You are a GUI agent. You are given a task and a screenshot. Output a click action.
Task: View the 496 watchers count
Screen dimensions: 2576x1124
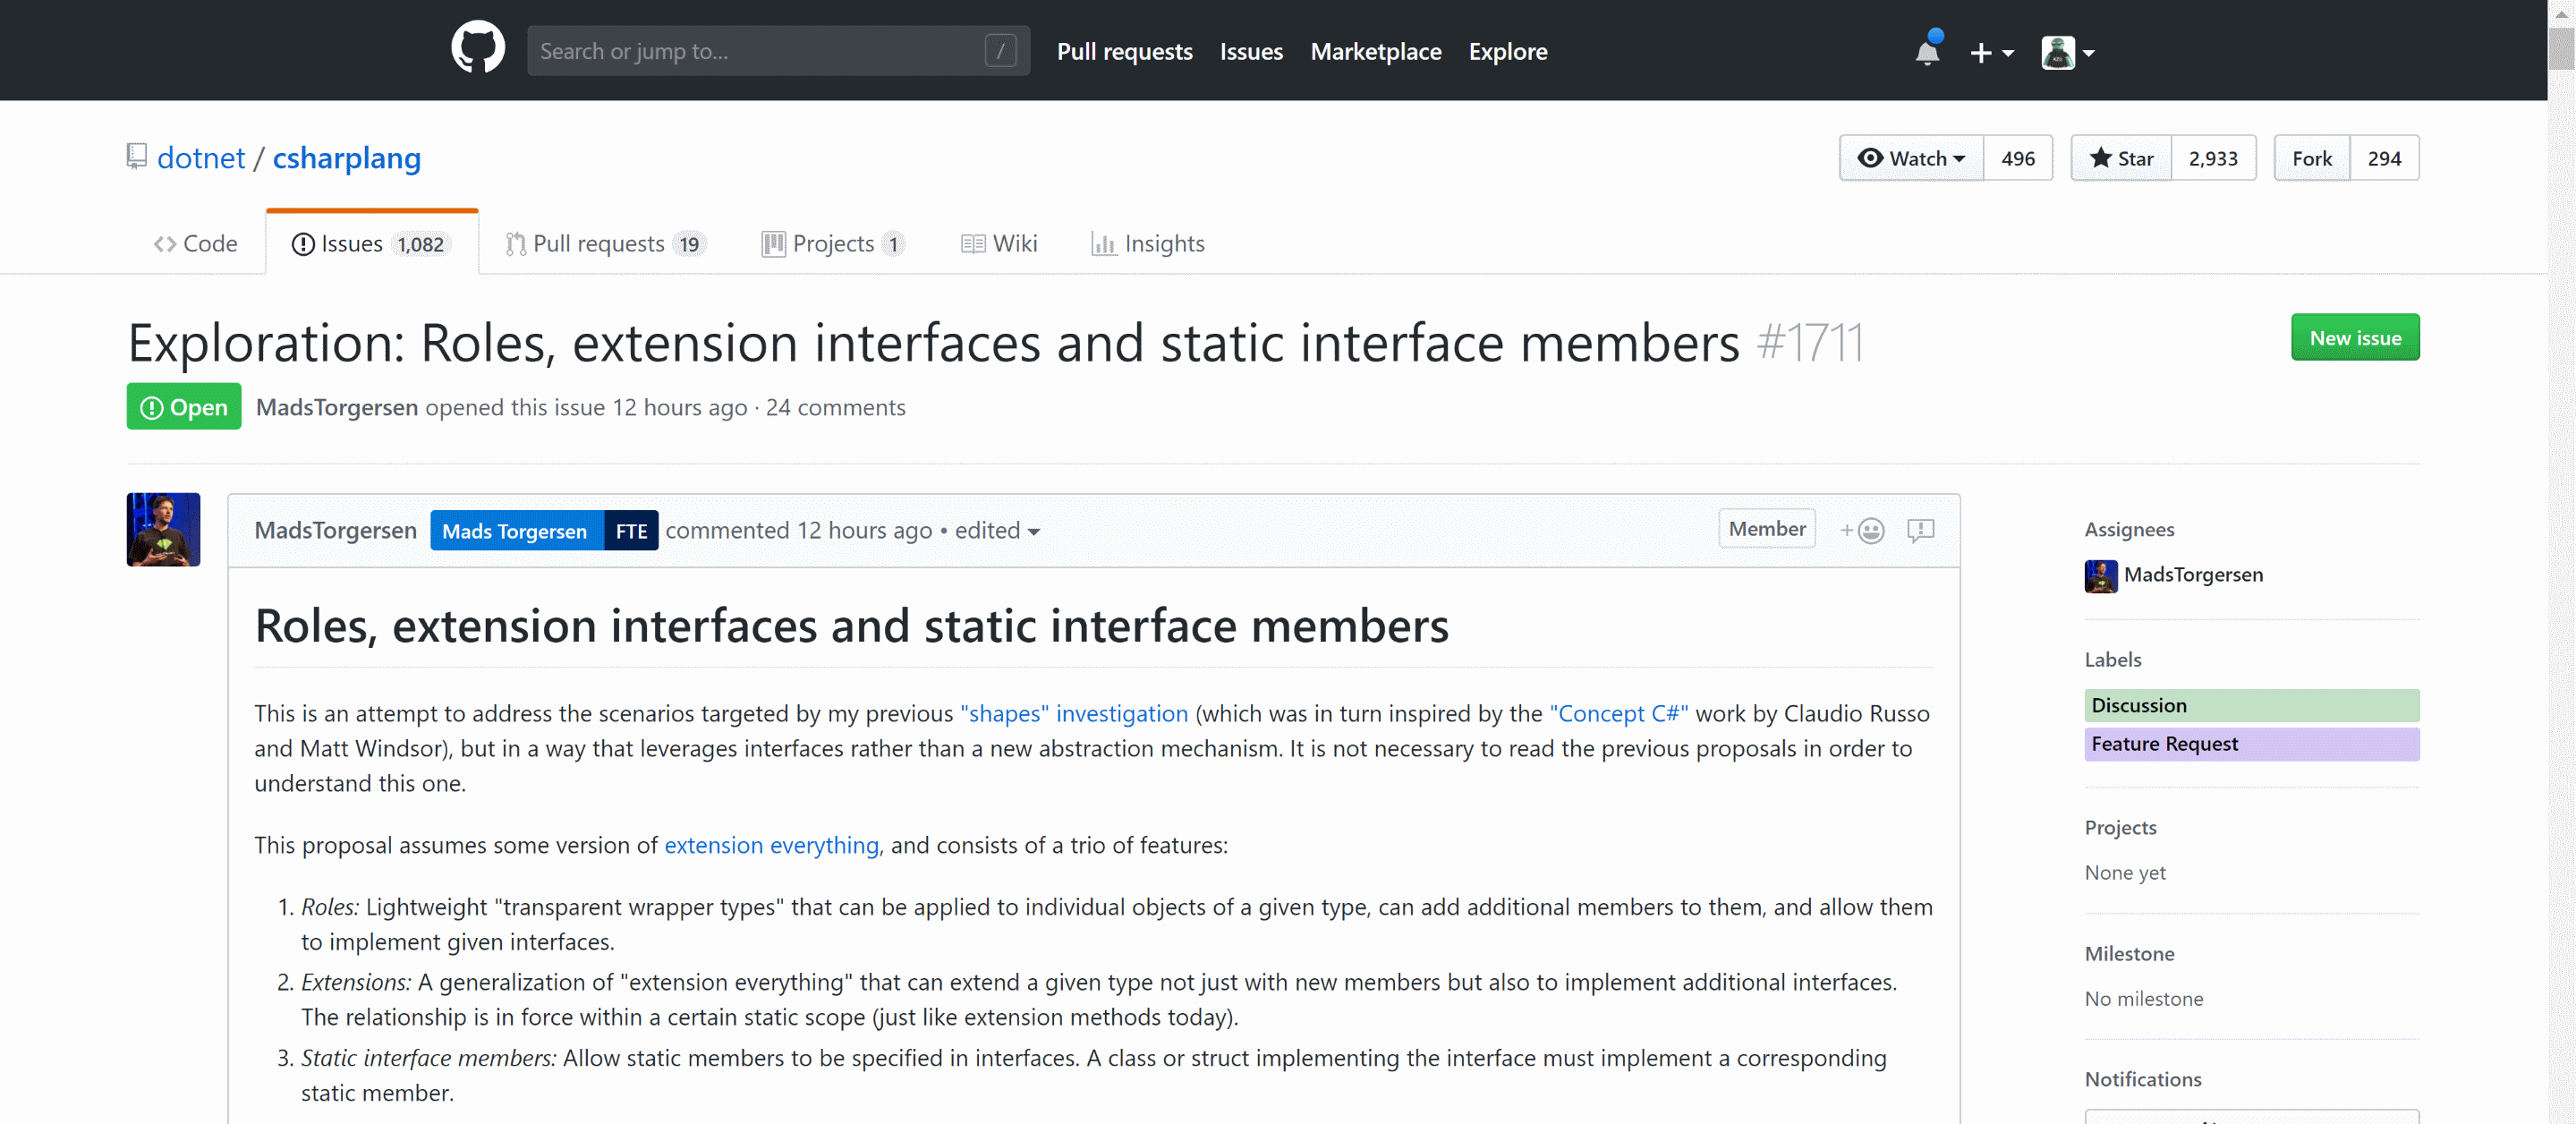tap(2018, 158)
